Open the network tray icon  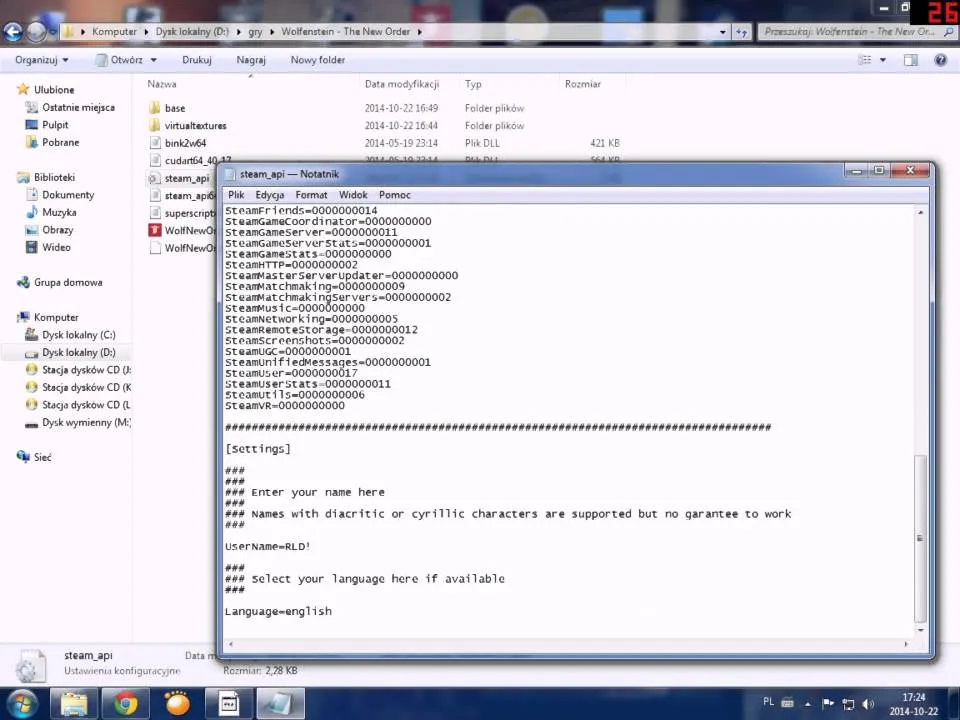point(848,704)
